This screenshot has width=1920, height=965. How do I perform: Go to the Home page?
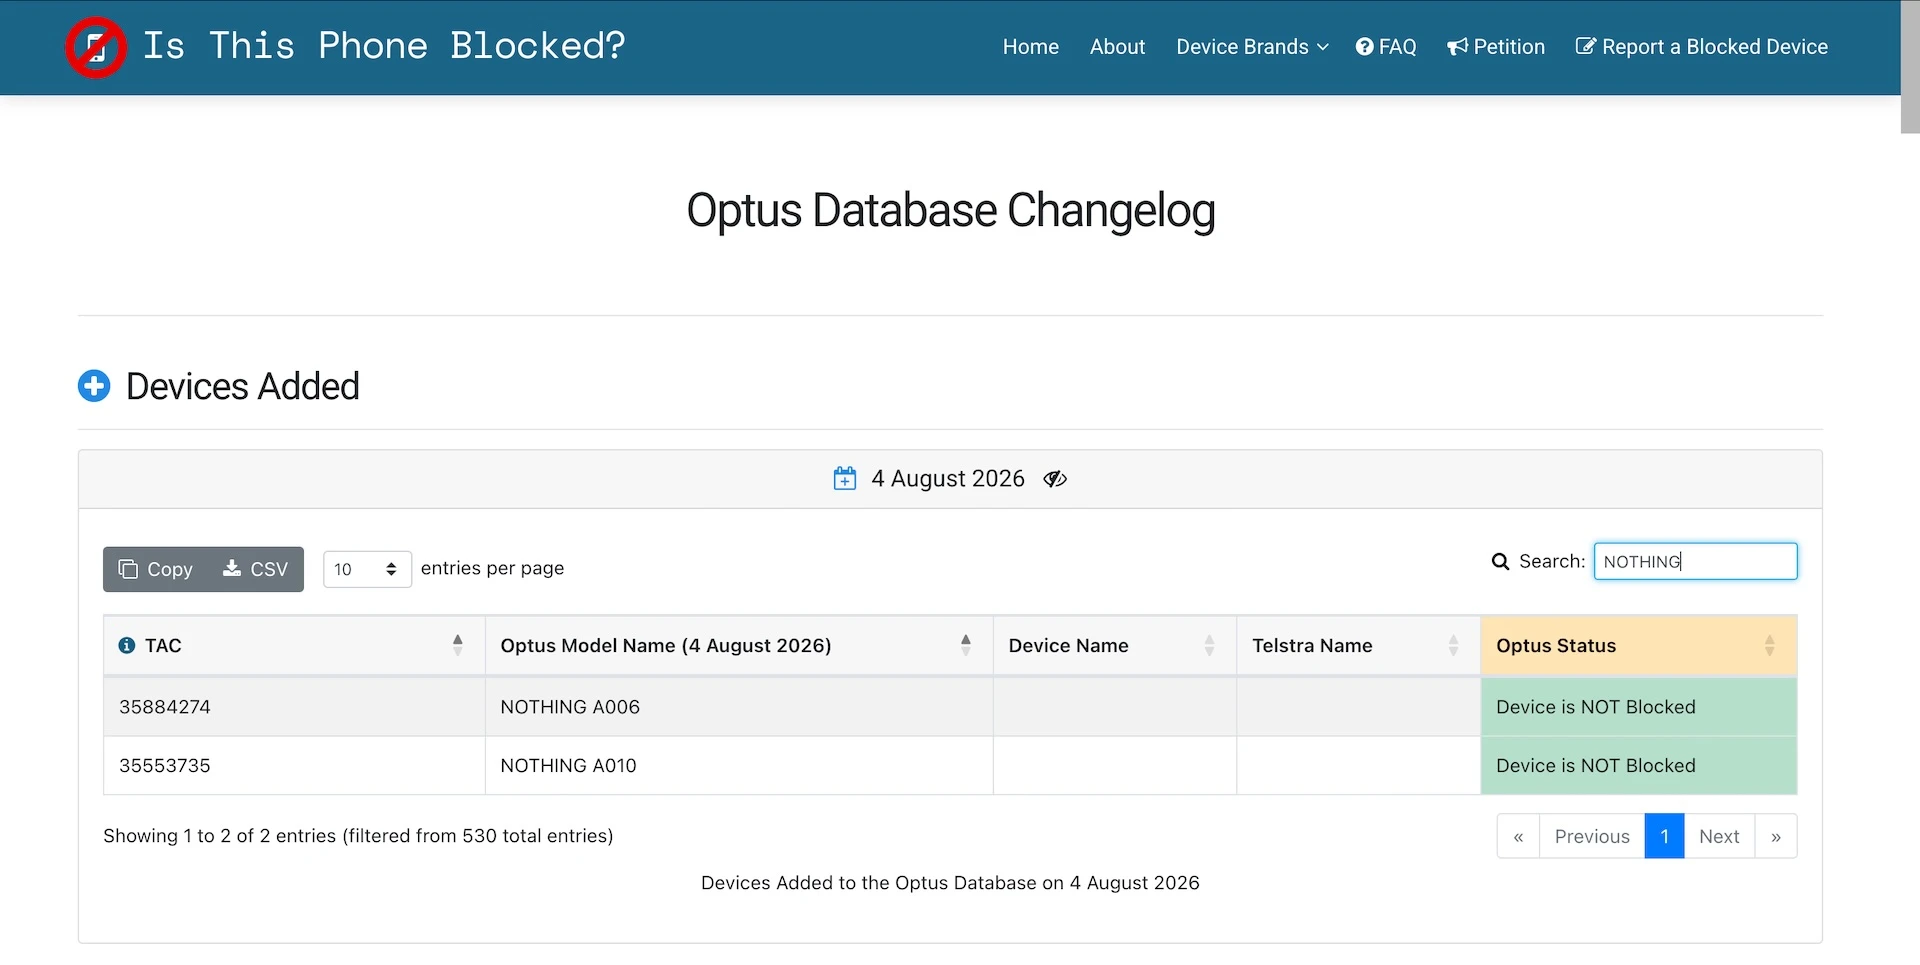(x=1031, y=47)
